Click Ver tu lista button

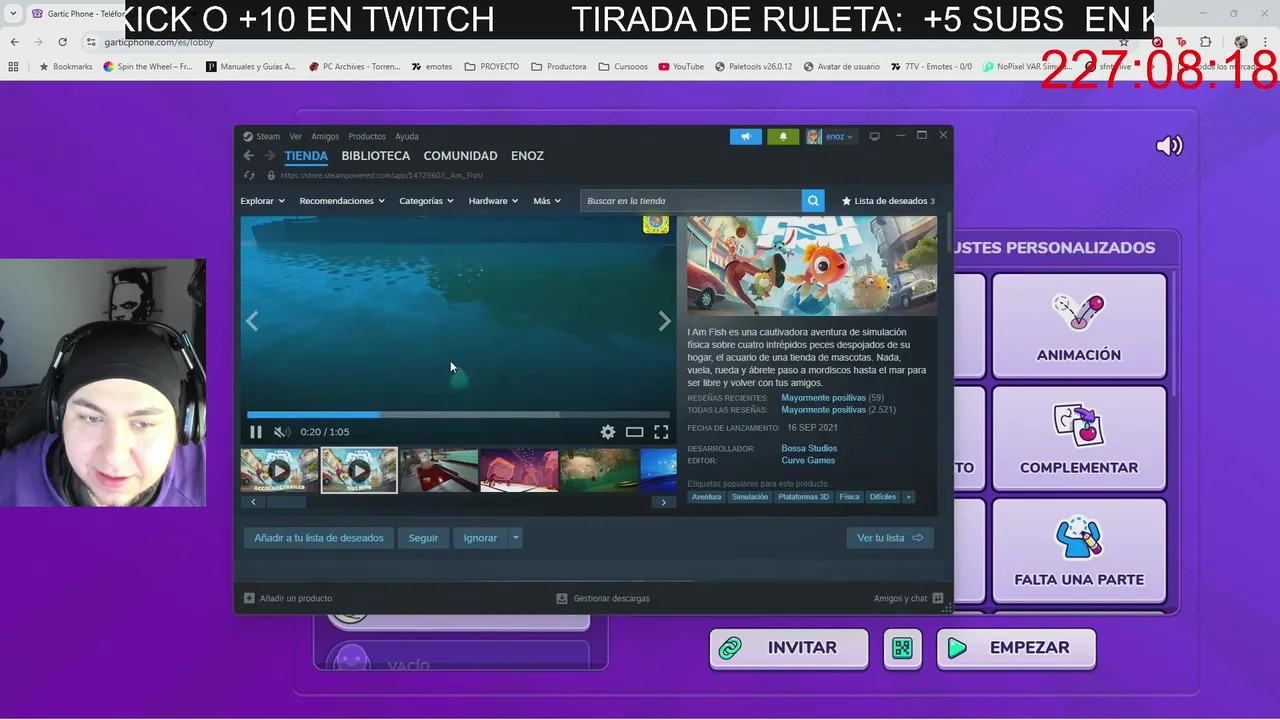click(x=890, y=538)
